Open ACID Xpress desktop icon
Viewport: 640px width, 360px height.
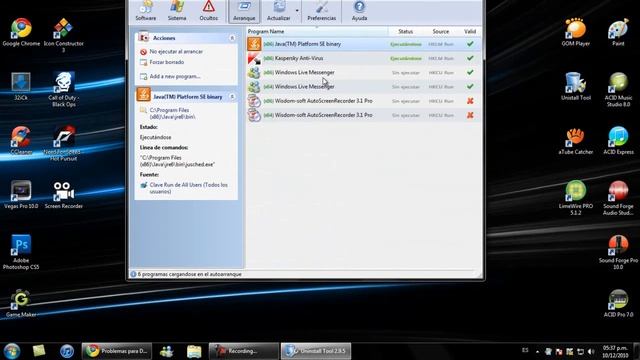618,141
